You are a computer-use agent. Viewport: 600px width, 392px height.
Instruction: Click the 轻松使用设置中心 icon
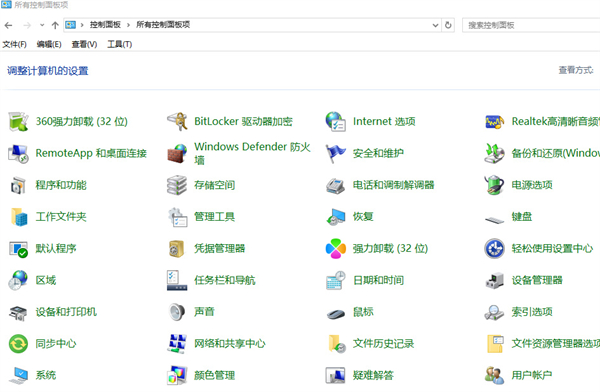tap(494, 249)
